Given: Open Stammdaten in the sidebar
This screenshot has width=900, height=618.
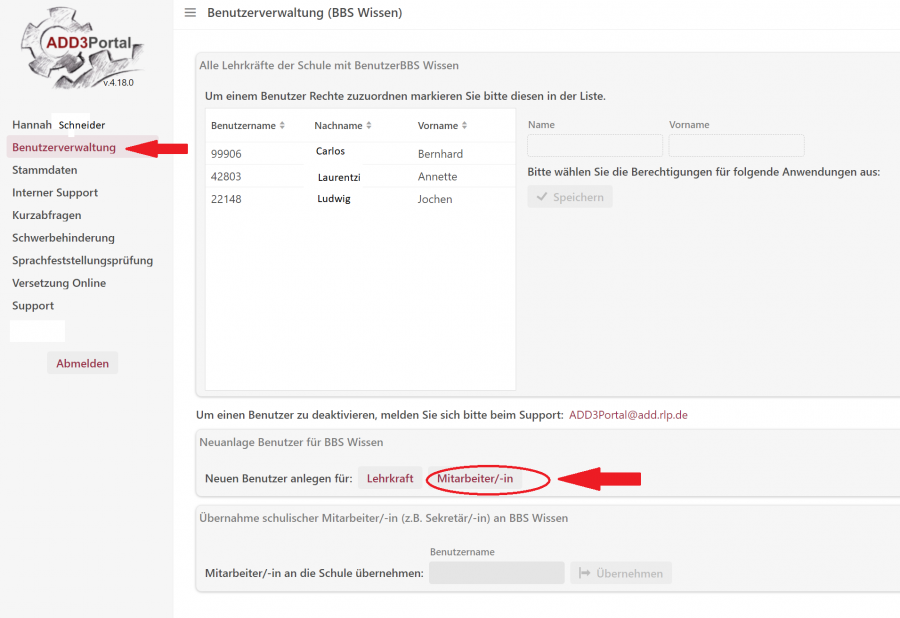Looking at the screenshot, I should tap(44, 170).
